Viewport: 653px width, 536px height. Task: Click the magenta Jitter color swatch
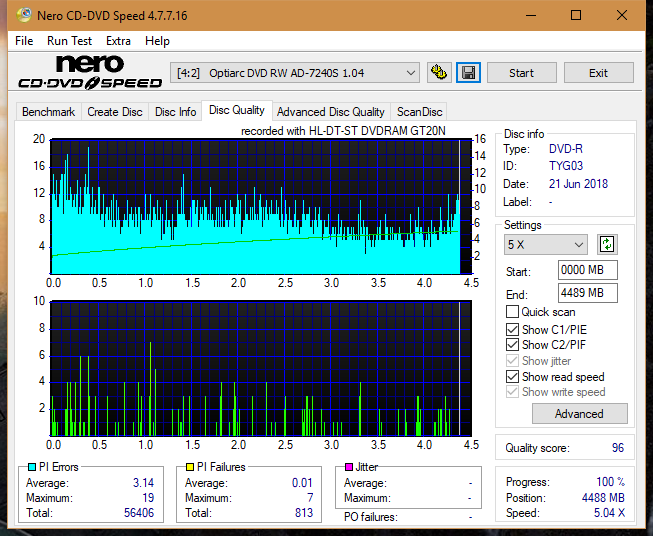[349, 467]
